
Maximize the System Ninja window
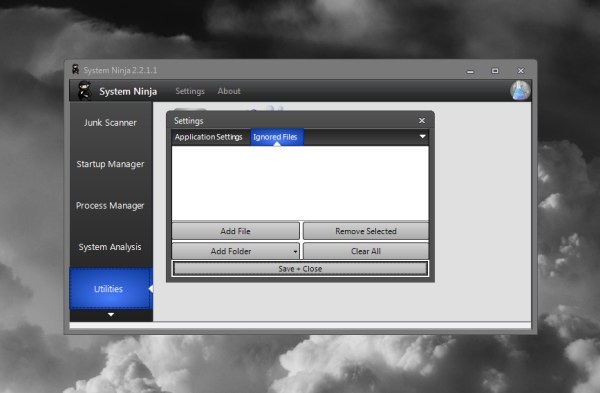[495, 71]
